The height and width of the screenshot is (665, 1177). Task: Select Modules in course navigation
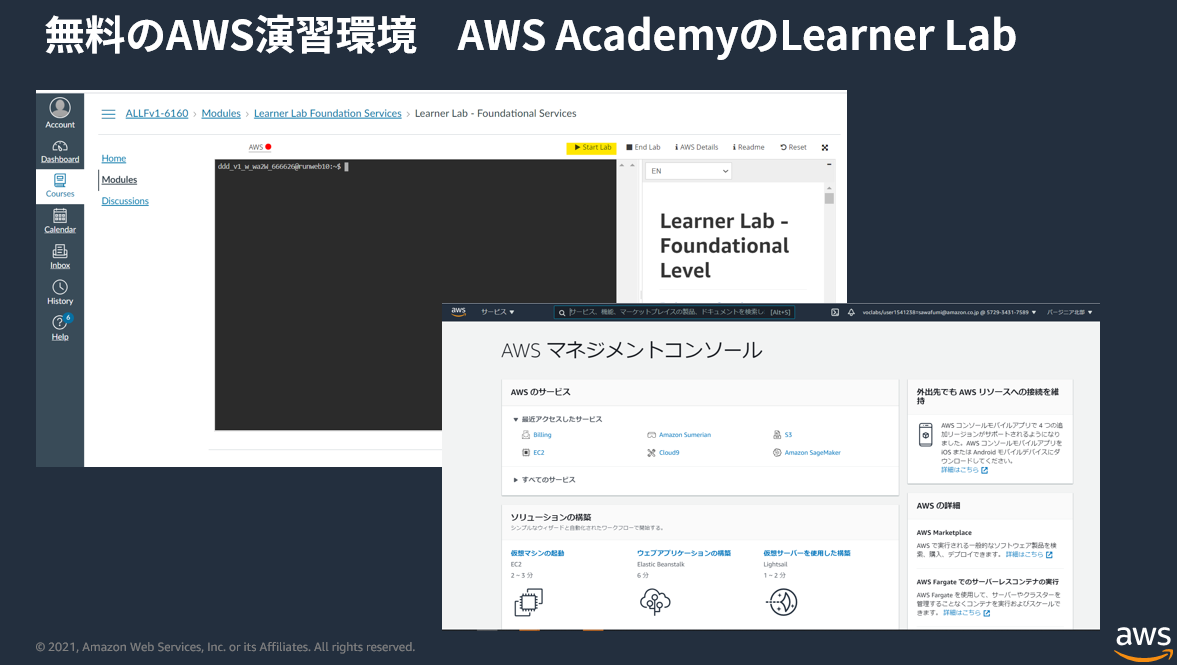pyautogui.click(x=119, y=179)
